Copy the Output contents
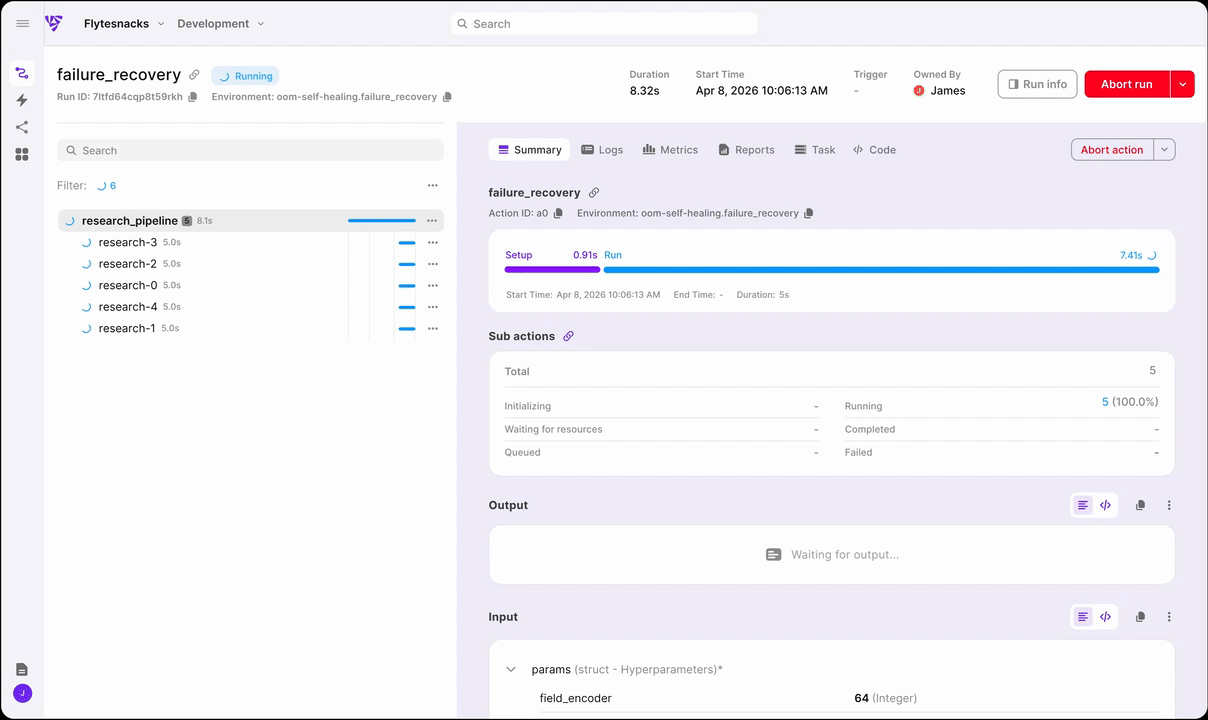 [1140, 505]
